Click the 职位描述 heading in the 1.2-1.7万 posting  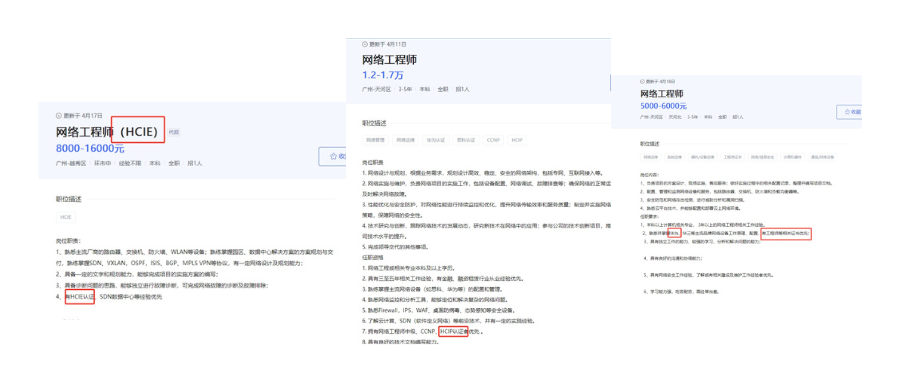pos(374,123)
